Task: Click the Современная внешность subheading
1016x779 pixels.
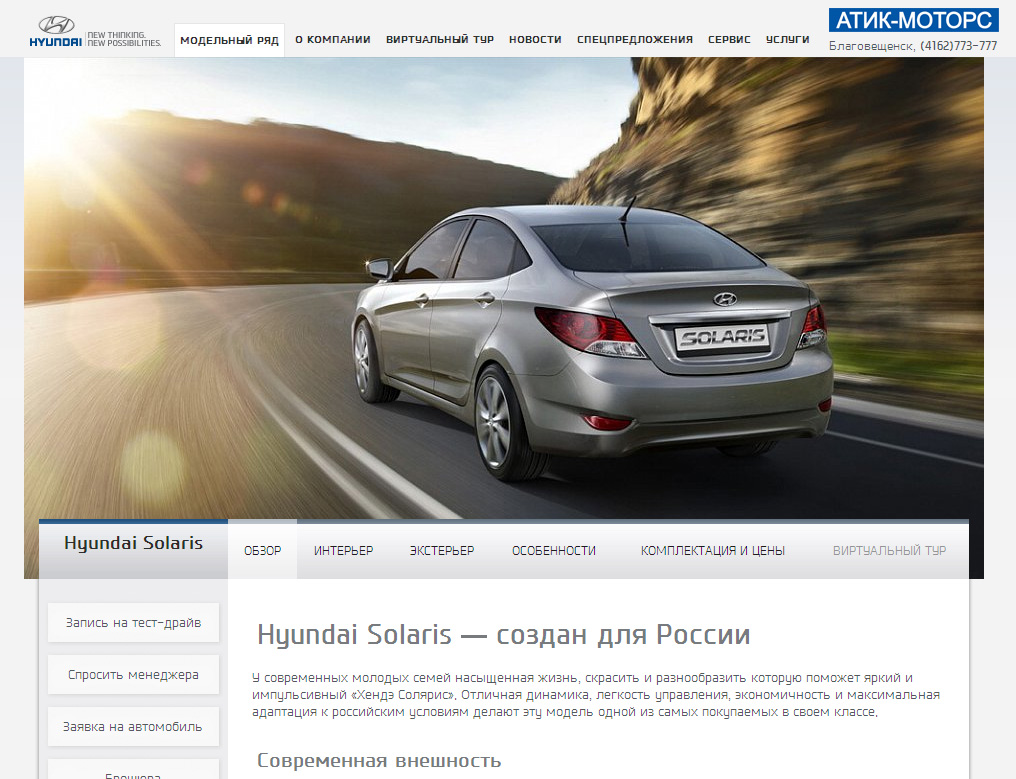Action: [379, 760]
